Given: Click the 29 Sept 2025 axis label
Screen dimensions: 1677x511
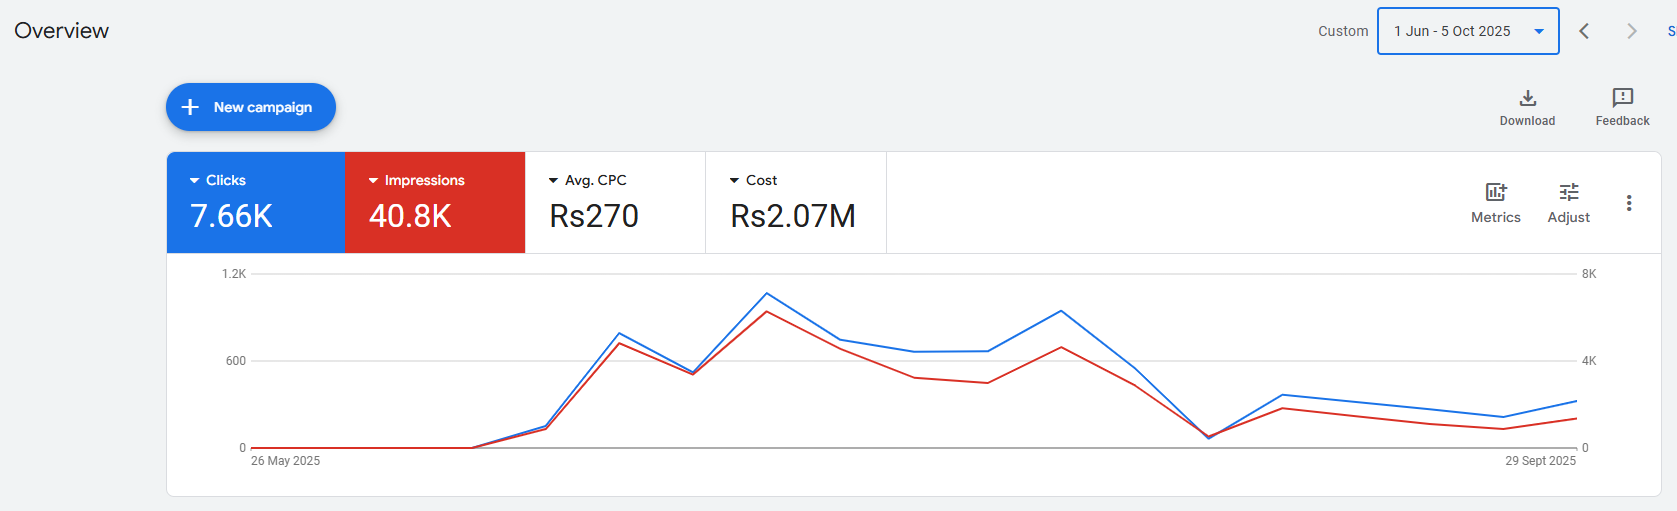Looking at the screenshot, I should pyautogui.click(x=1540, y=461).
